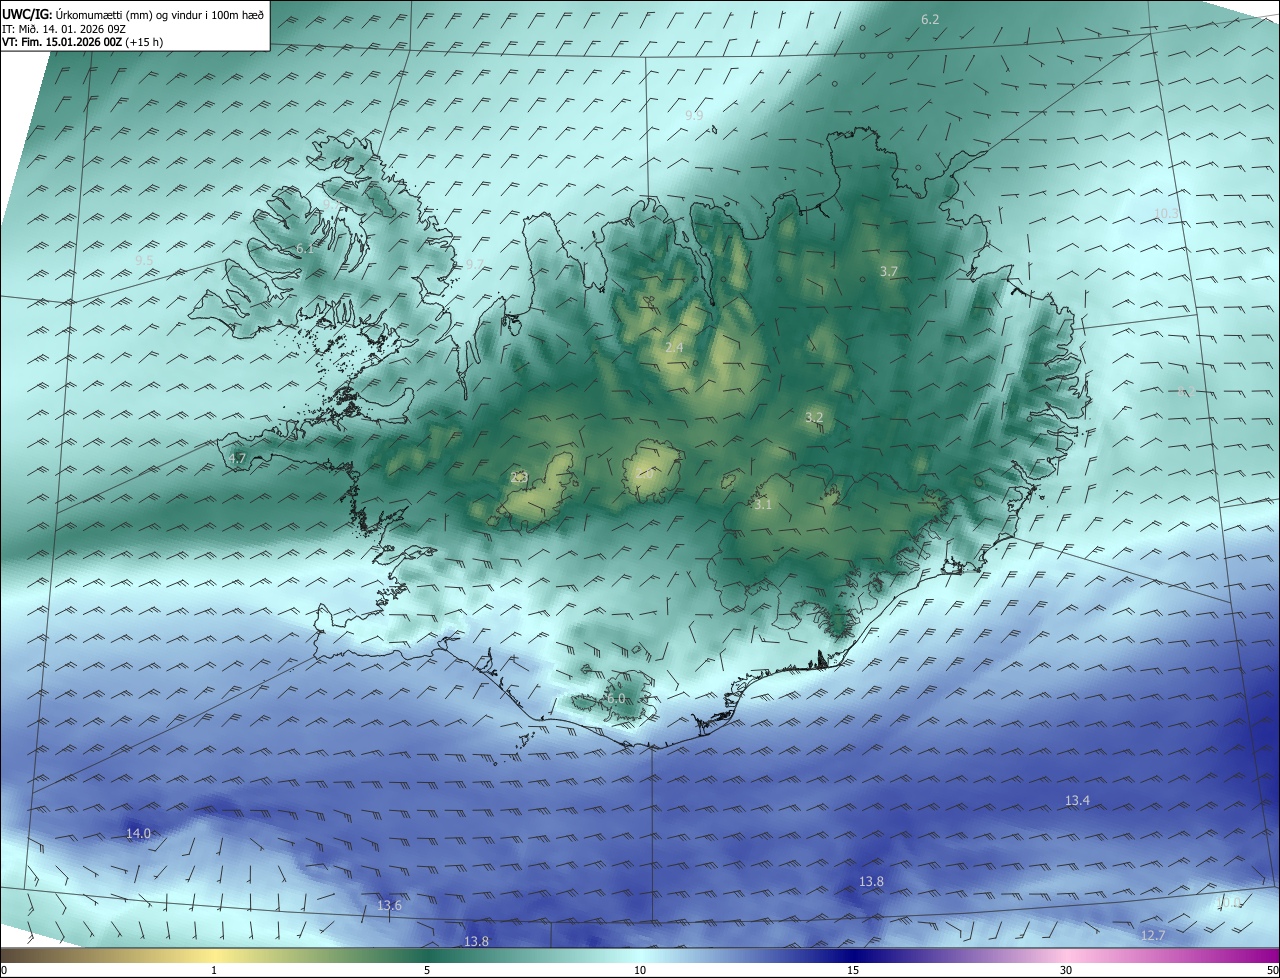The image size is (1280, 978).
Task: Click the initial time 'IT: Mið. 14. 01. 2026 09Z'
Action: pyautogui.click(x=64, y=29)
